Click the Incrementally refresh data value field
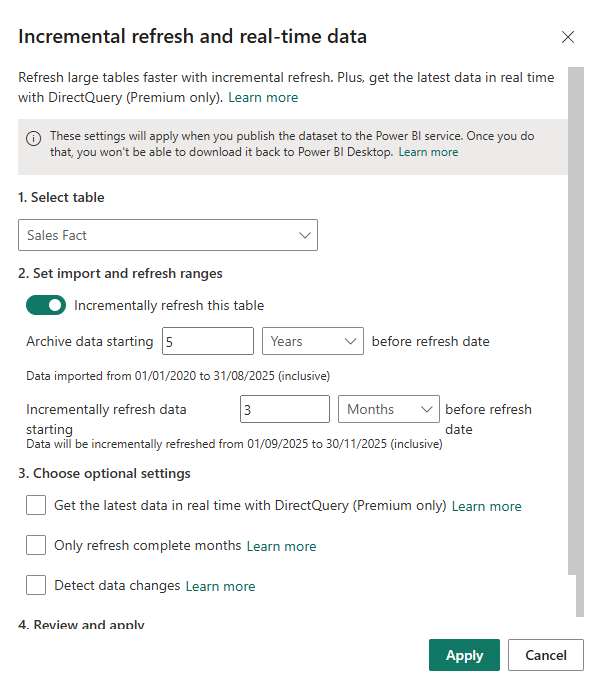602x685 pixels. [x=285, y=409]
